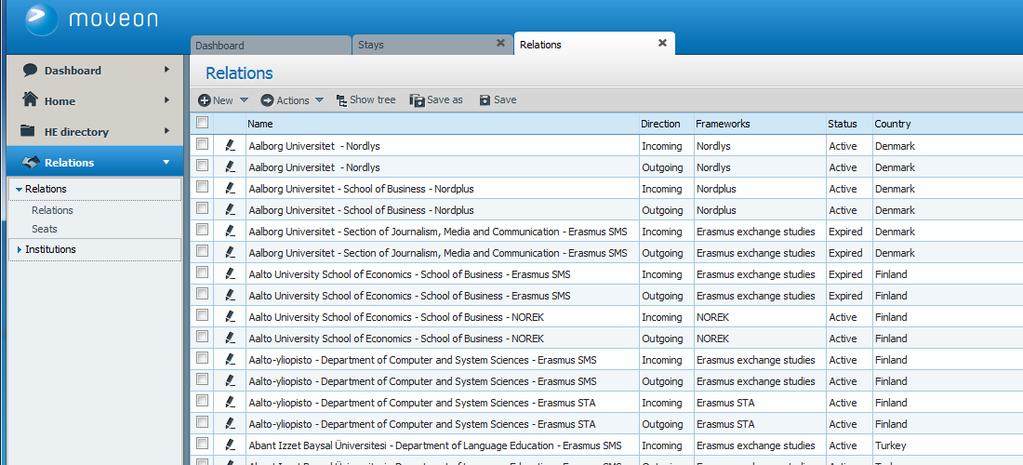
Task: Check Aalborg Journalism Erasmus SMS Incoming row
Action: click(202, 229)
